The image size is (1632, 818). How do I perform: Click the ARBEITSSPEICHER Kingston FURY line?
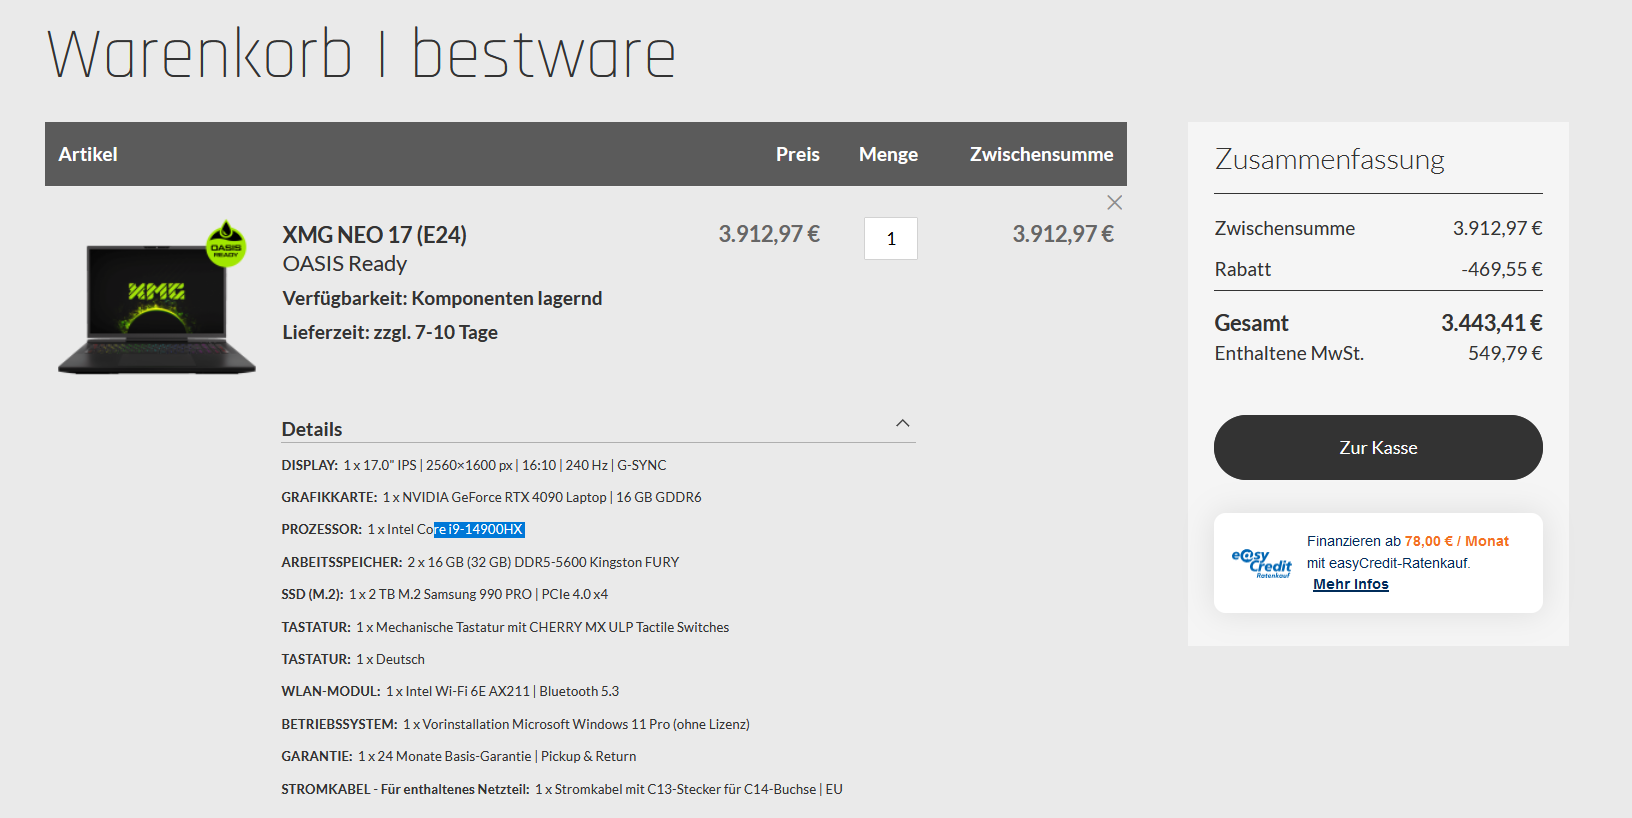480,562
